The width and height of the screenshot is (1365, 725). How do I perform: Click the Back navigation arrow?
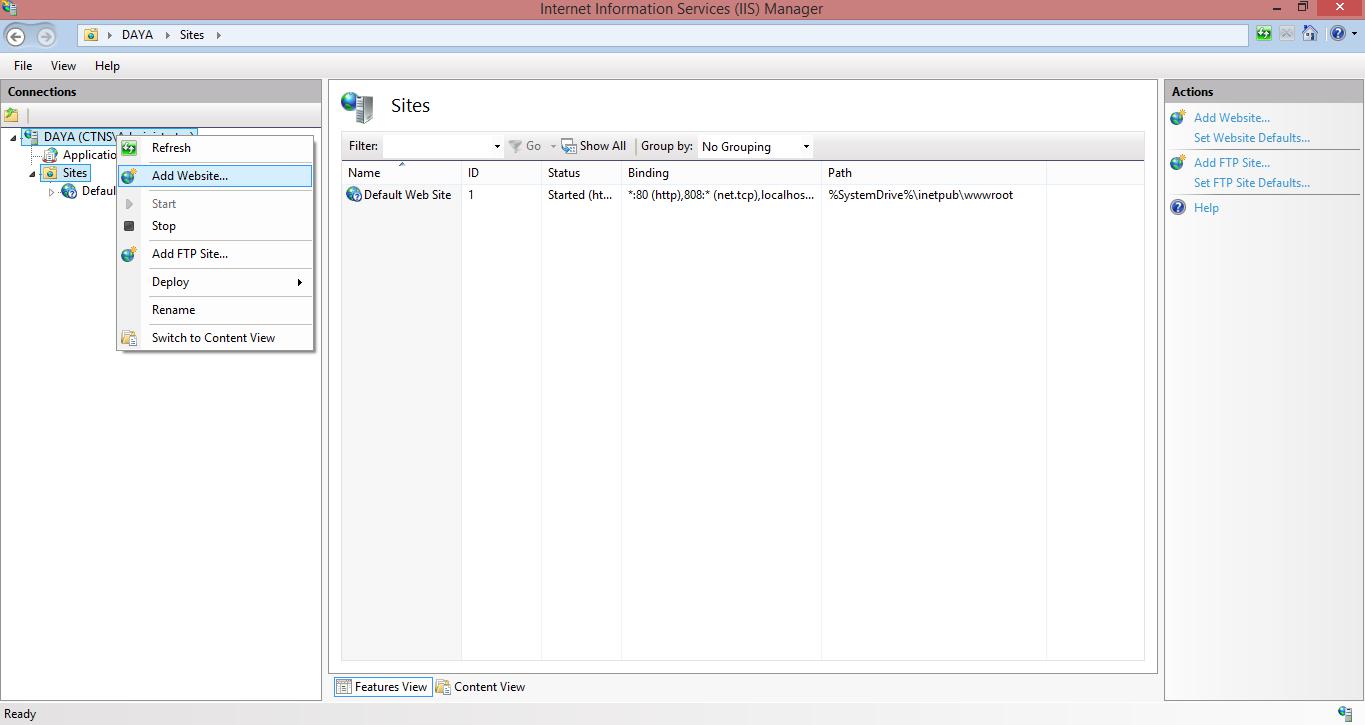click(15, 36)
